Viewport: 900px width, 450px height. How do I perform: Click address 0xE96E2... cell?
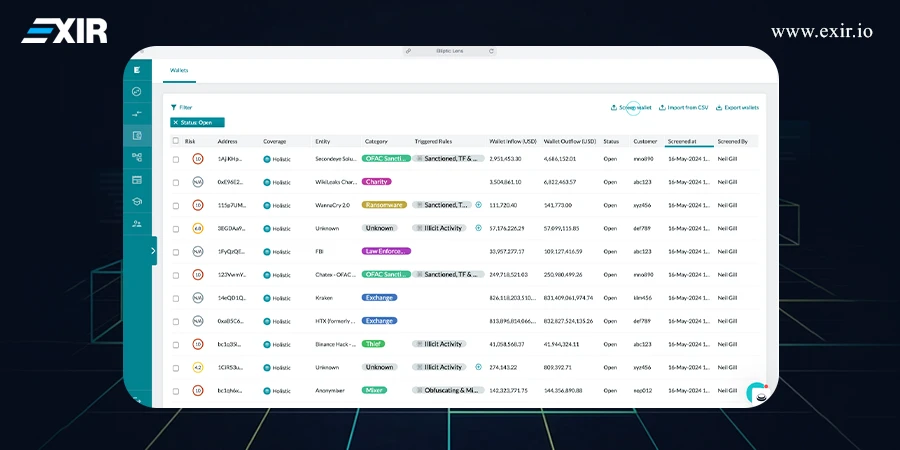click(x=230, y=183)
